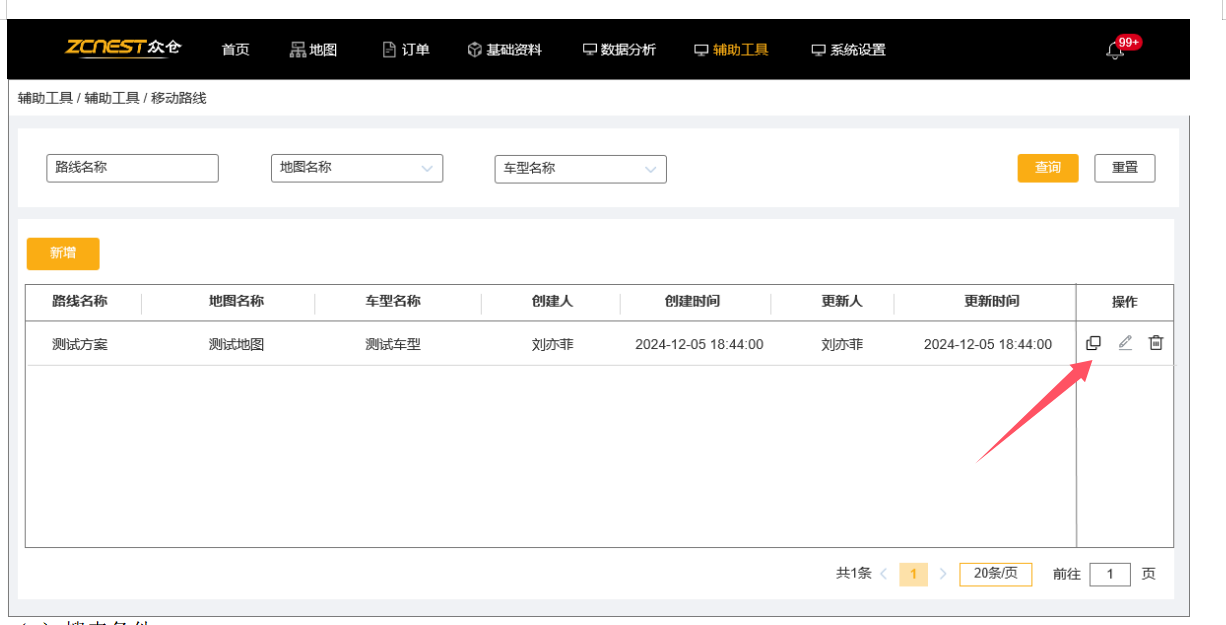Click the delete trash icon in 测试方案 row
Screen dimensions: 1226x625
(x=1156, y=343)
